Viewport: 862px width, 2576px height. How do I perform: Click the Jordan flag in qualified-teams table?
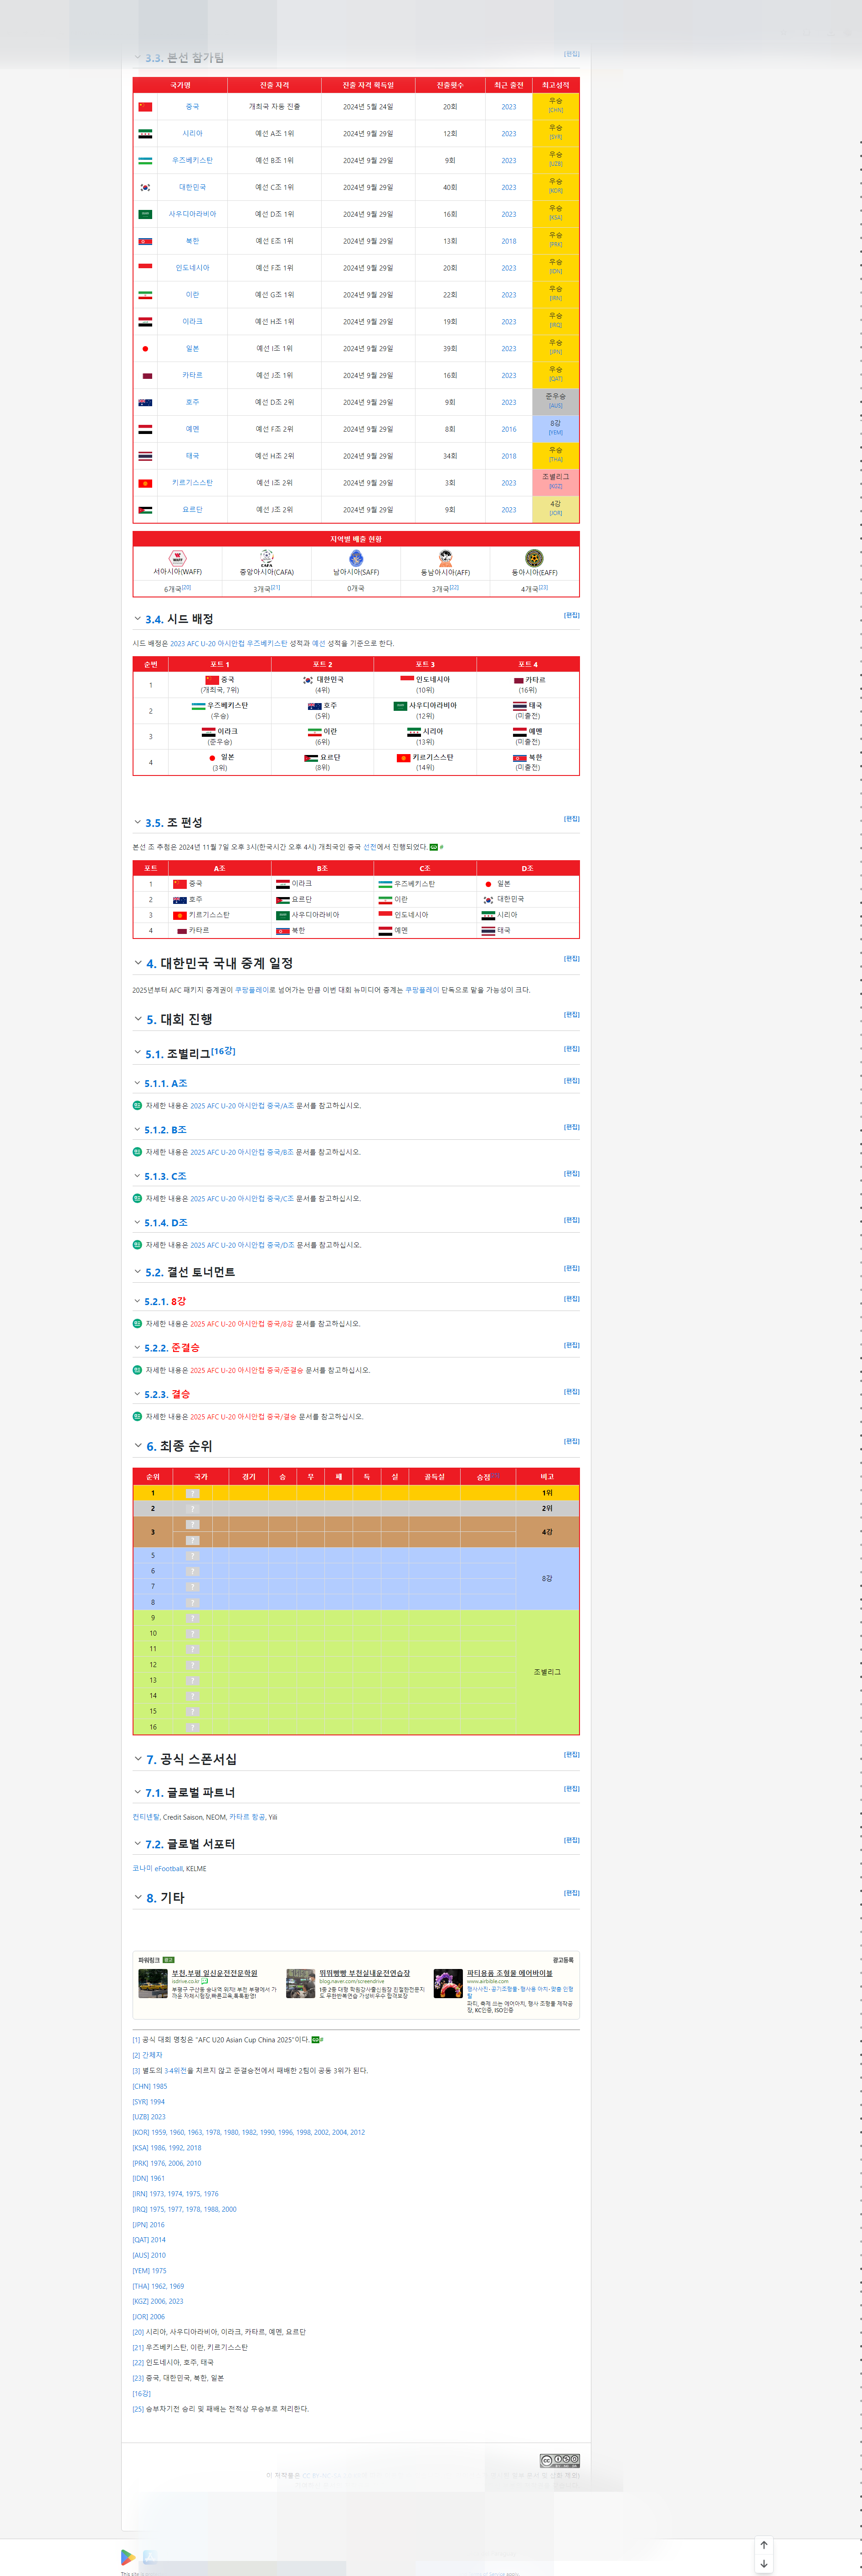145,510
